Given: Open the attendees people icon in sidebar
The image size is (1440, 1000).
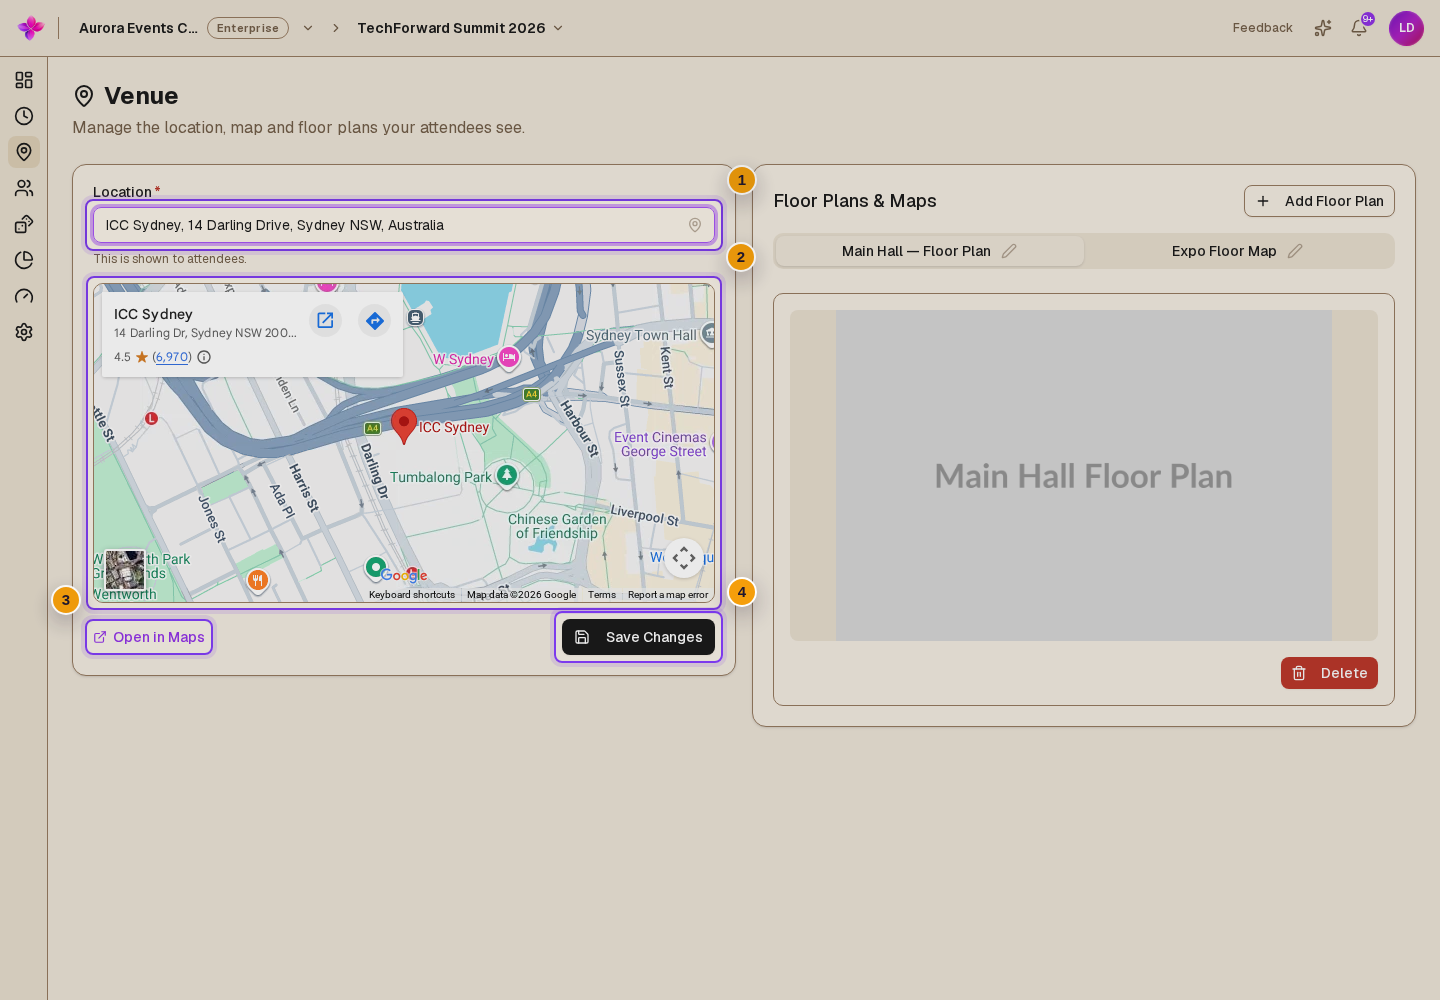Looking at the screenshot, I should tap(24, 188).
